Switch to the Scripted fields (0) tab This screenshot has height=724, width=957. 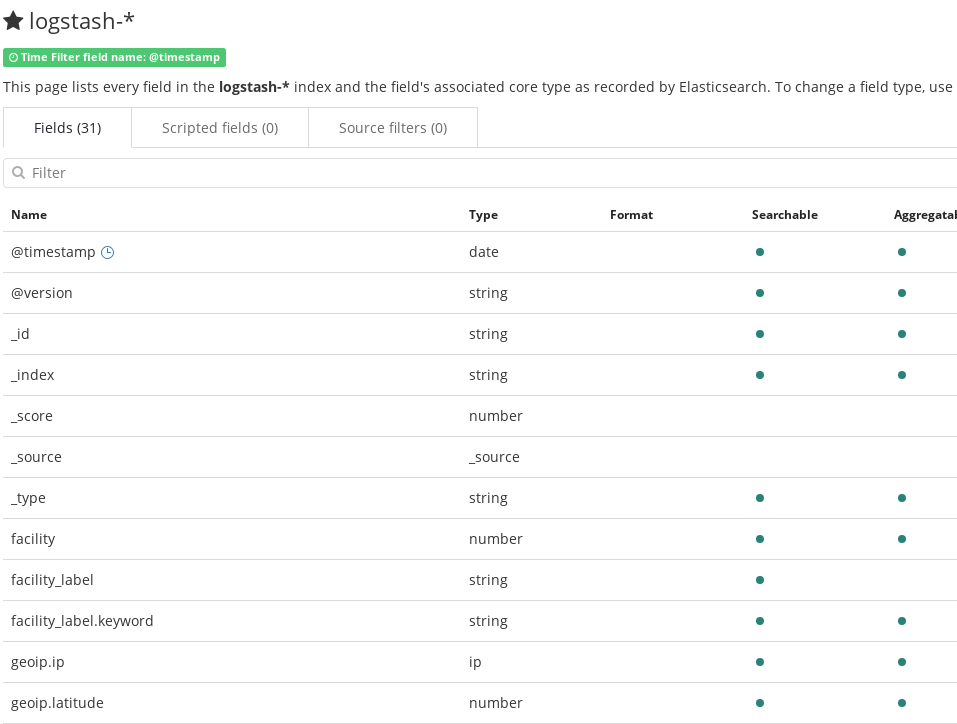[x=220, y=128]
